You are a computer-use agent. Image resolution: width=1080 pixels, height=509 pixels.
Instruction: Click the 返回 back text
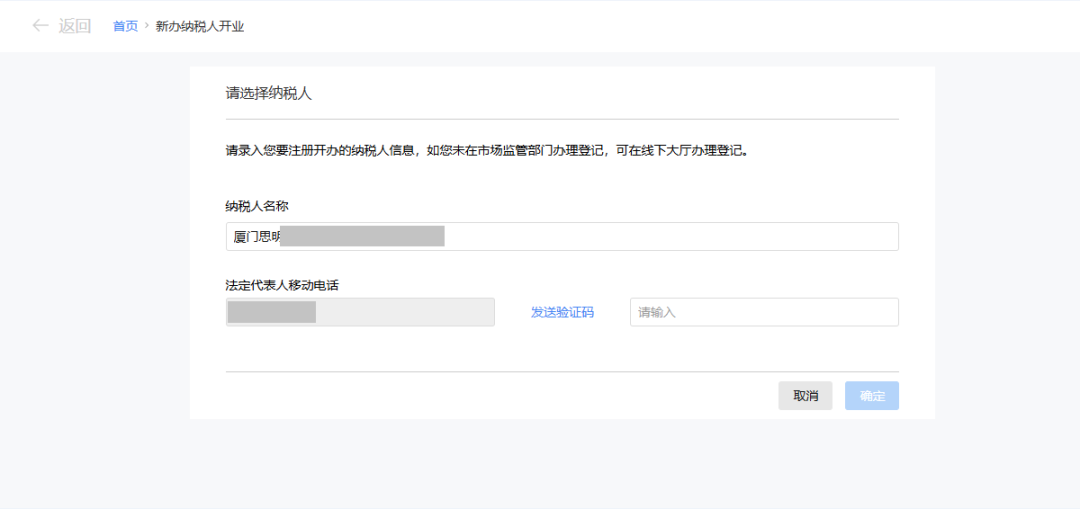pyautogui.click(x=75, y=26)
